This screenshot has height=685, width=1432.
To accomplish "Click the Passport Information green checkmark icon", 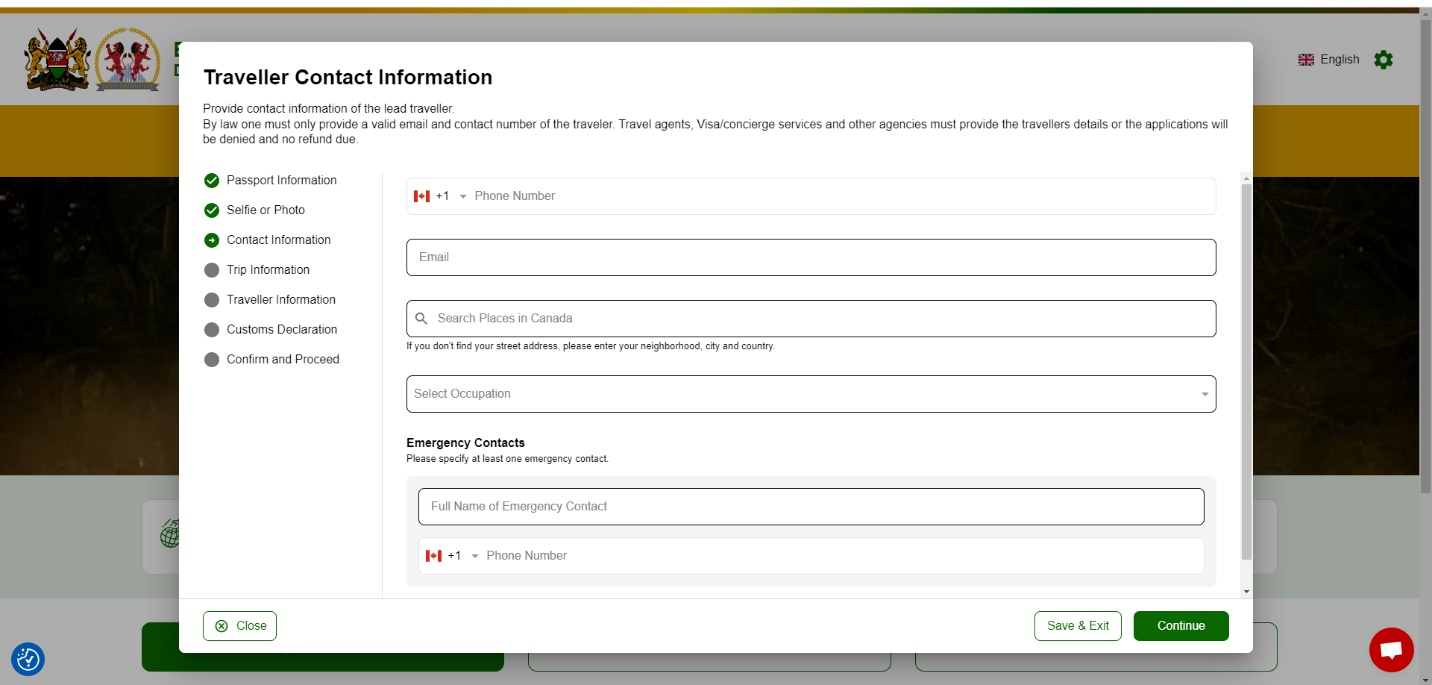I will tap(211, 181).
